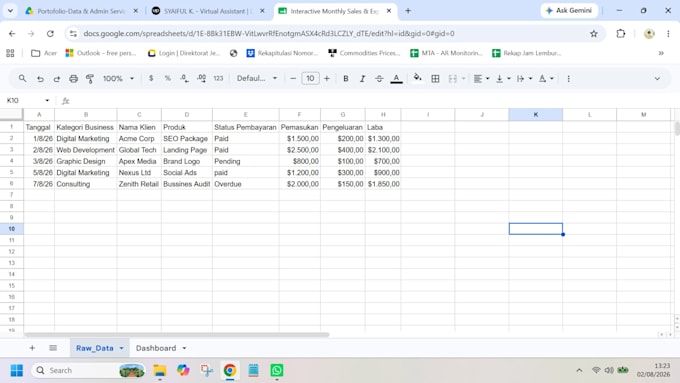The image size is (680, 383).
Task: Open the borders tool icon
Action: coord(435,79)
